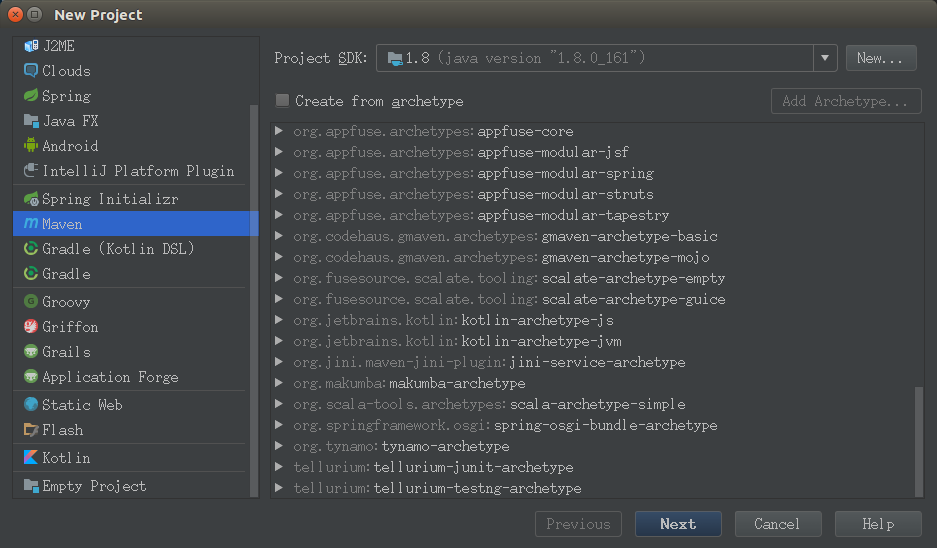Viewport: 937px width, 548px height.
Task: Expand appfuse-modular-jsf archetype node
Action: [x=279, y=152]
